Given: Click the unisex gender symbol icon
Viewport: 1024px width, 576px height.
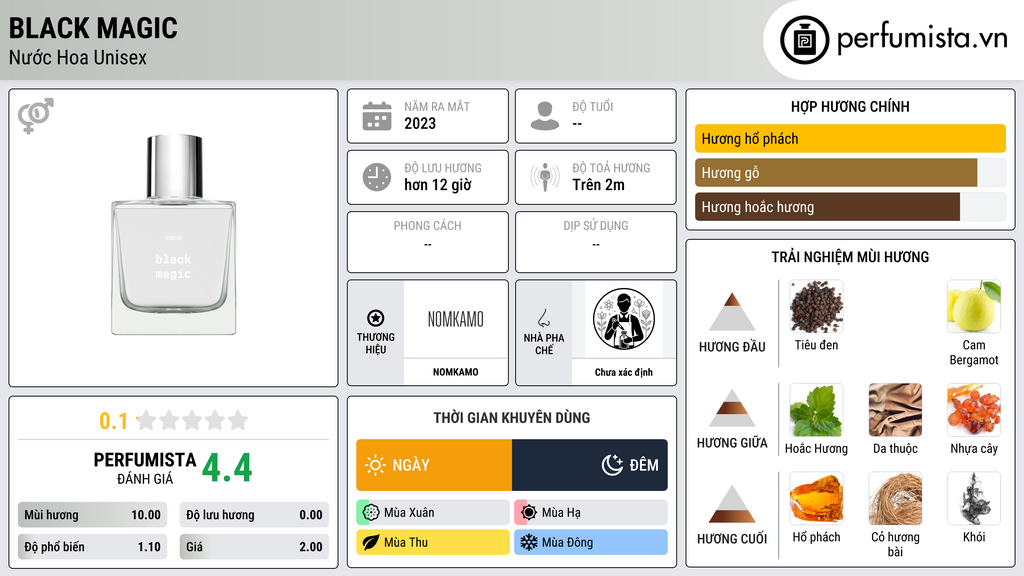Looking at the screenshot, I should click(x=36, y=116).
